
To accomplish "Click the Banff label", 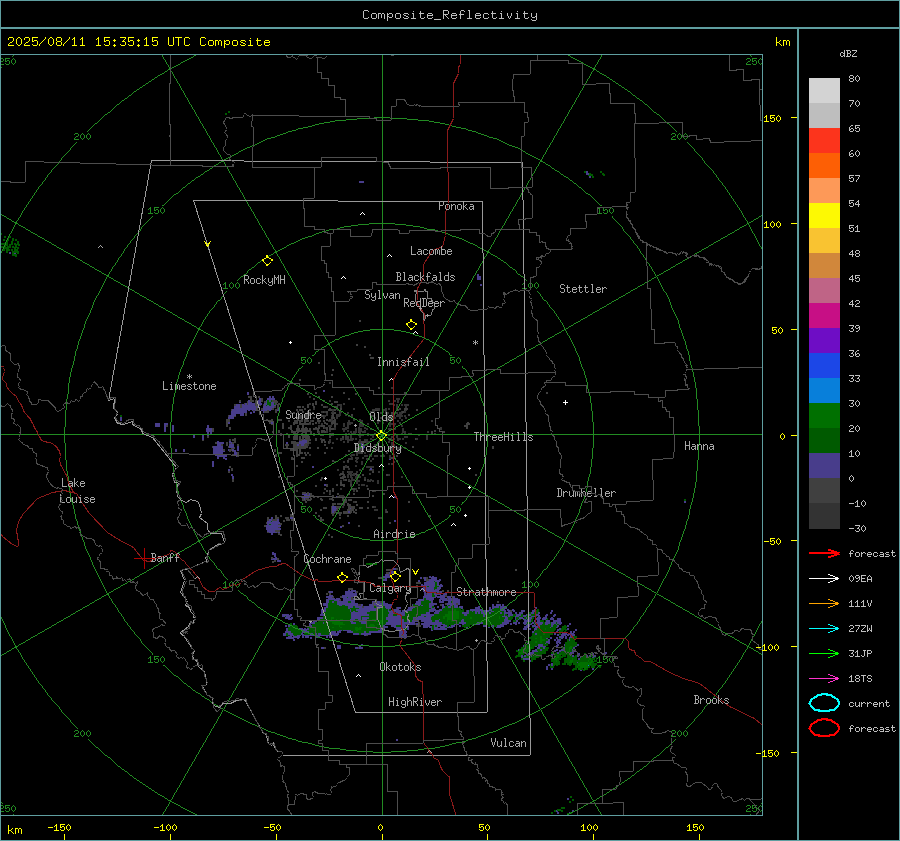I will click(x=165, y=558).
